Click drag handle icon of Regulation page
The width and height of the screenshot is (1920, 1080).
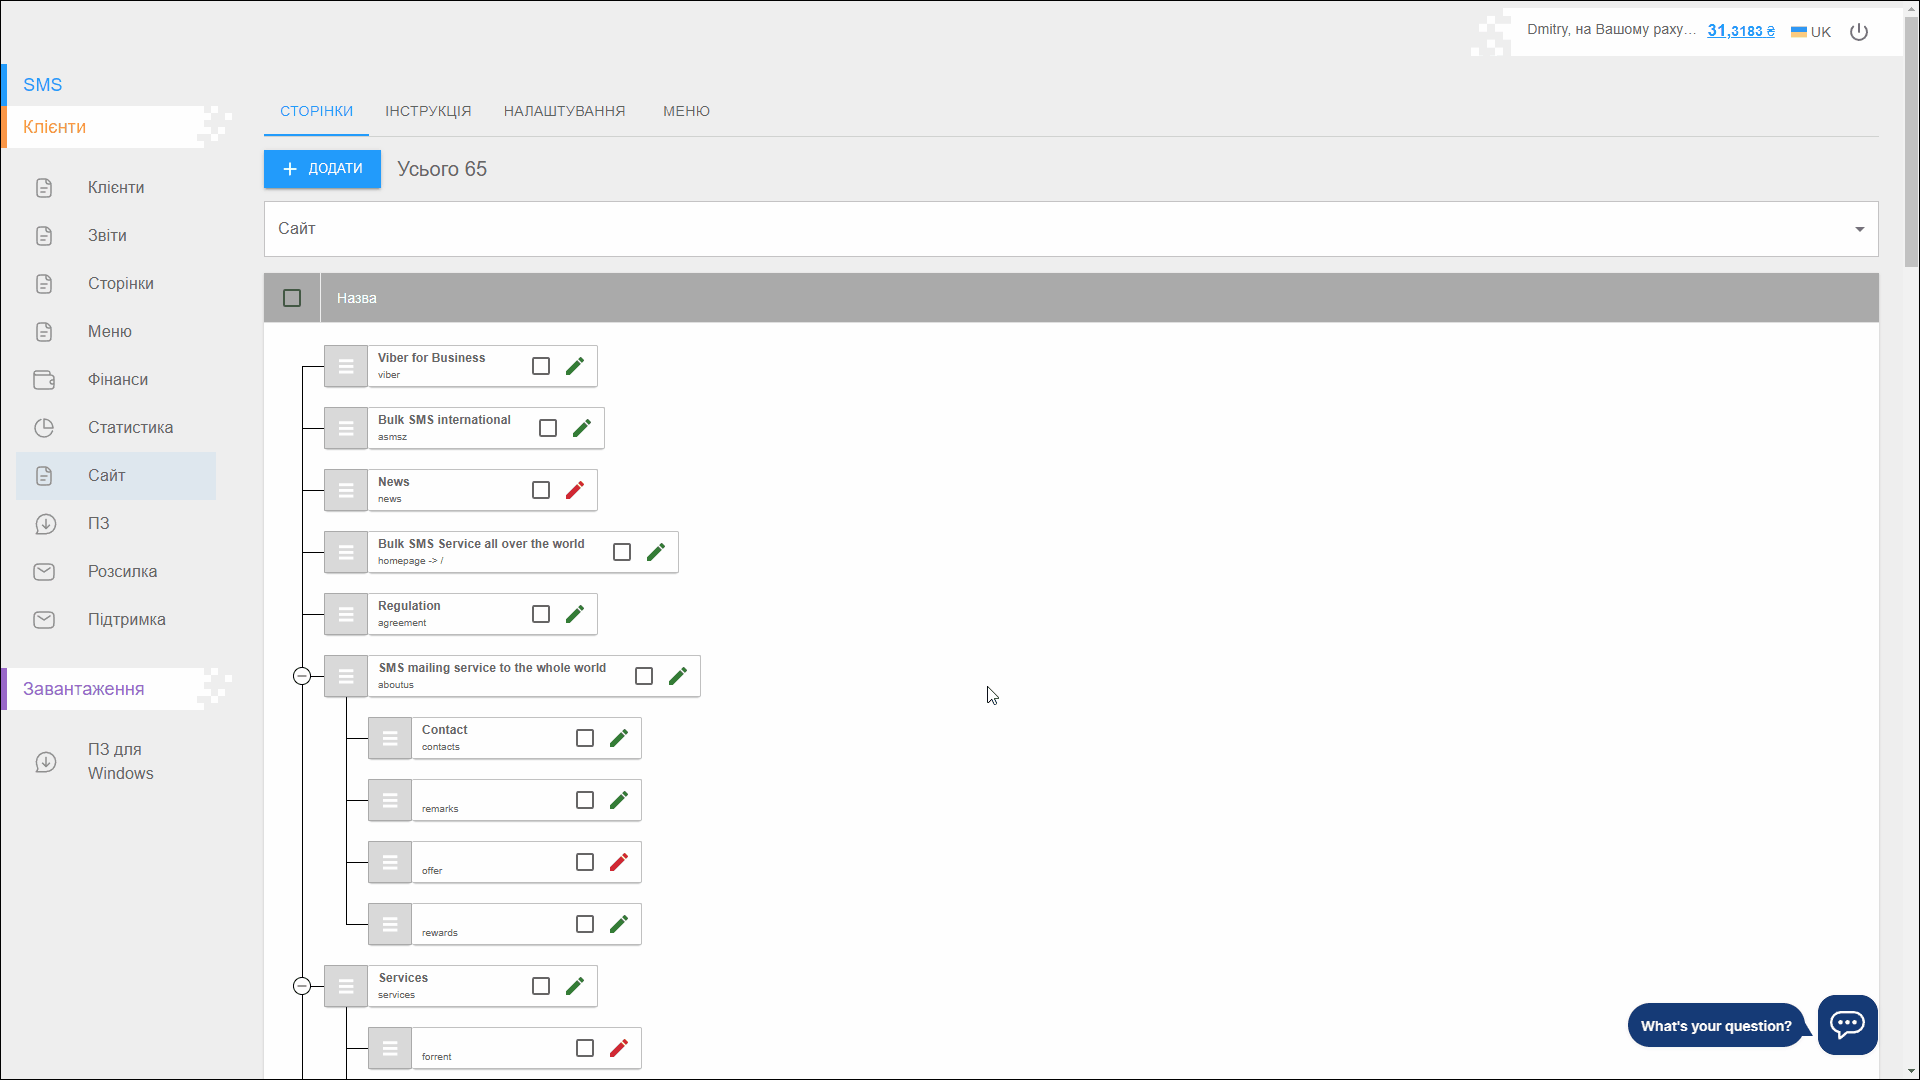346,614
